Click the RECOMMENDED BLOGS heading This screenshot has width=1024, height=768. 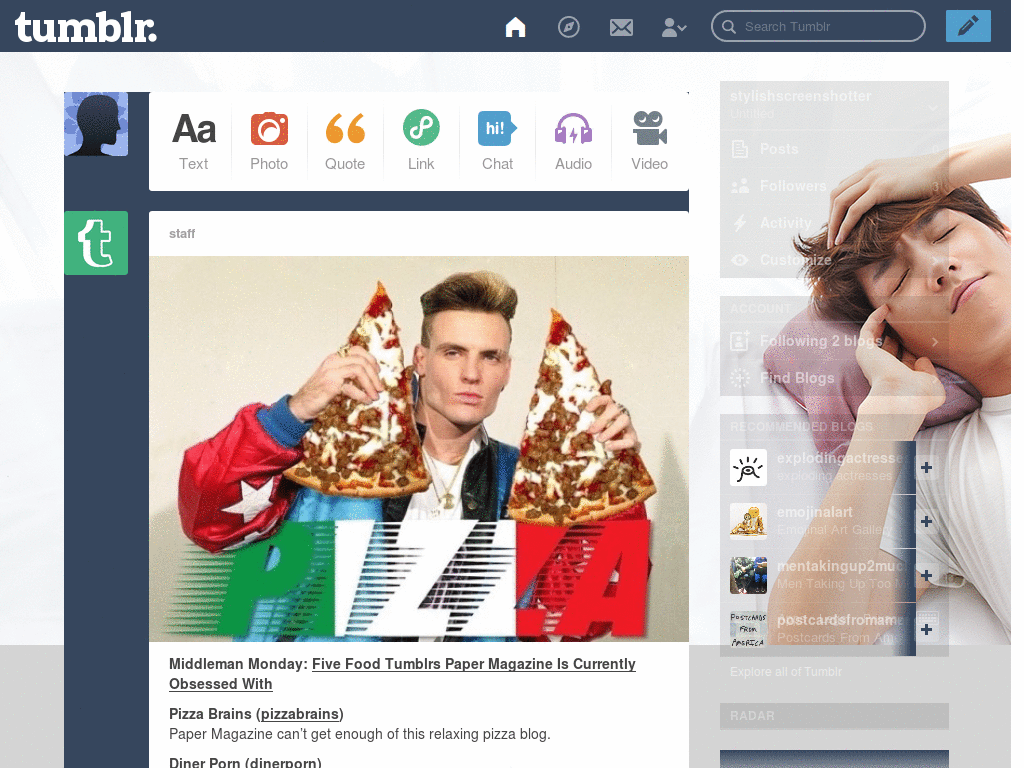coord(801,426)
